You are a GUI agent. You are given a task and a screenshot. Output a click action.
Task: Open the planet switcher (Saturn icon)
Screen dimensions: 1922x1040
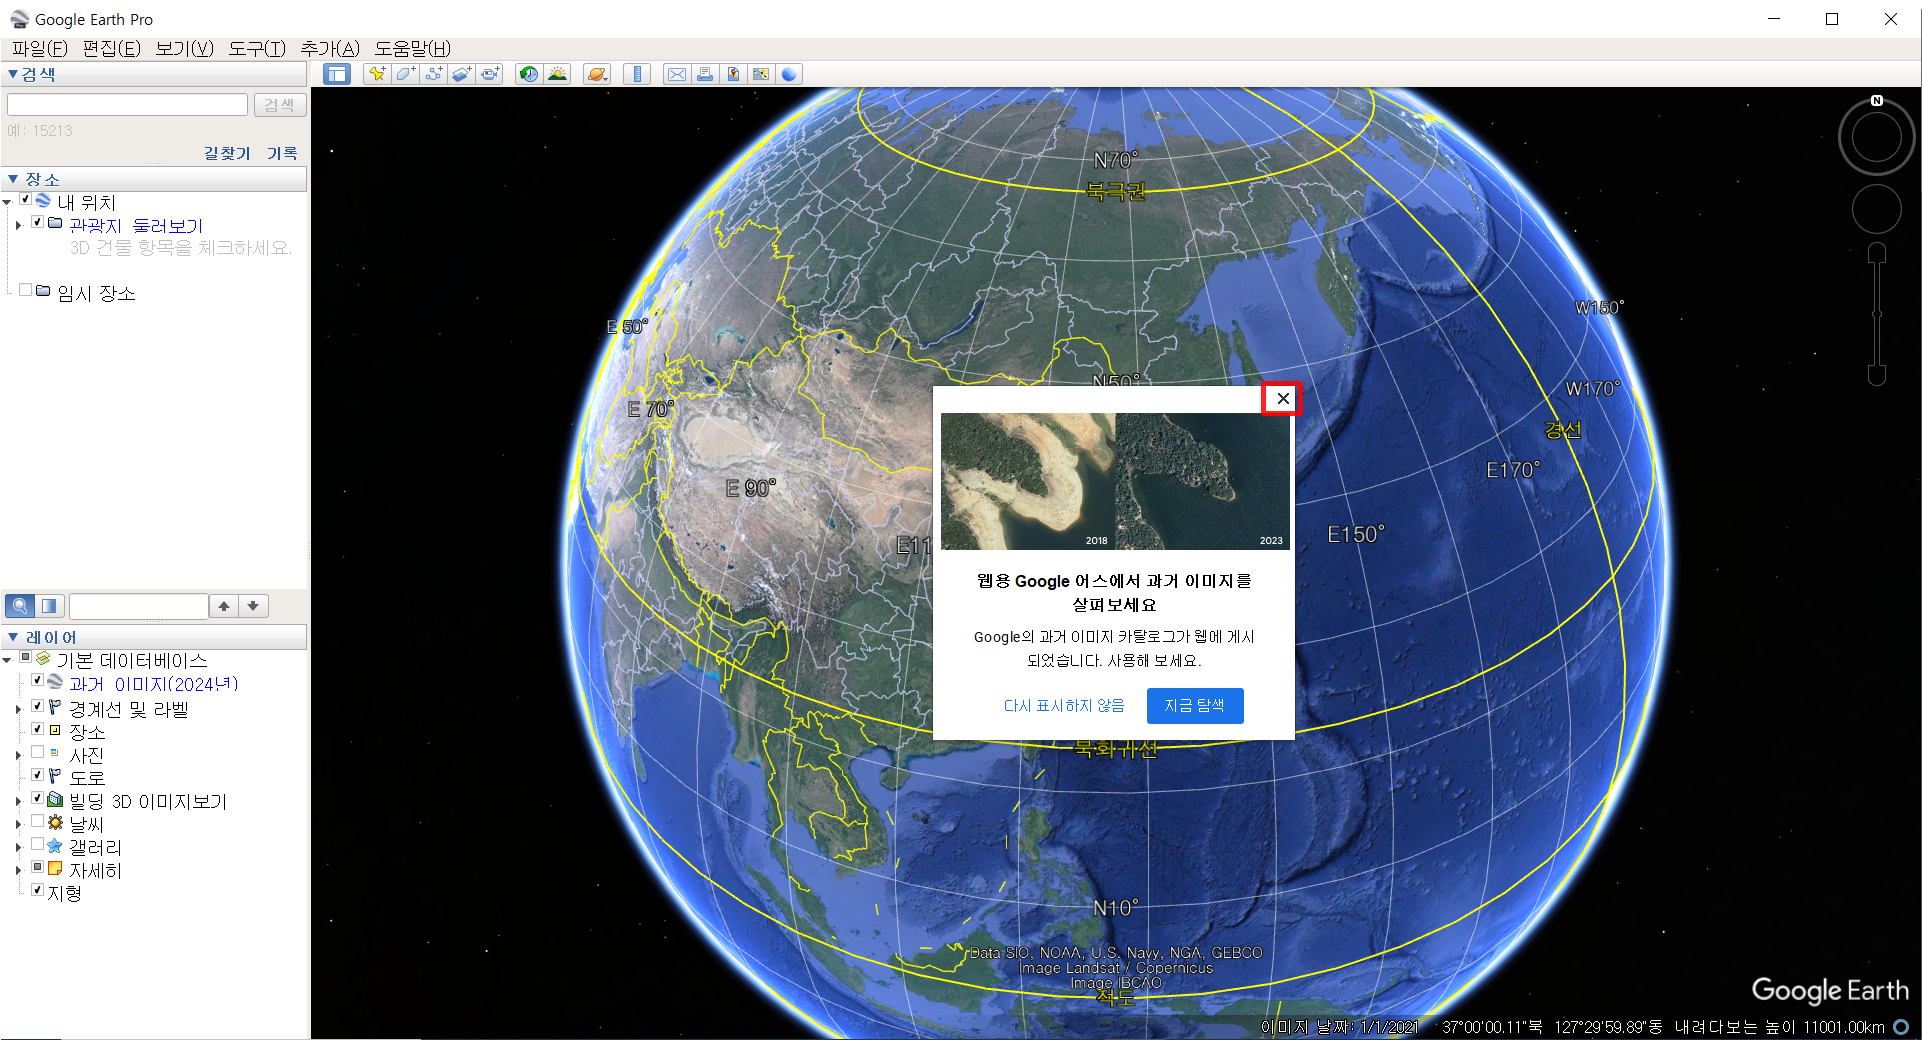[597, 74]
